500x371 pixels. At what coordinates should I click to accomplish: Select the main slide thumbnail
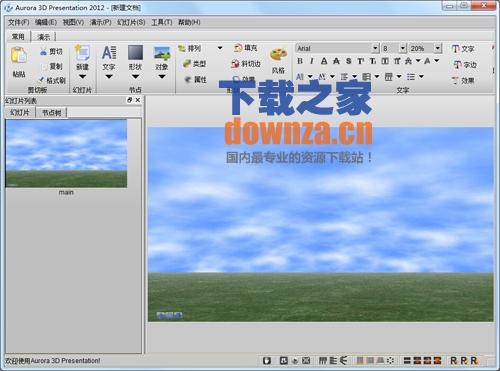pyautogui.click(x=66, y=154)
